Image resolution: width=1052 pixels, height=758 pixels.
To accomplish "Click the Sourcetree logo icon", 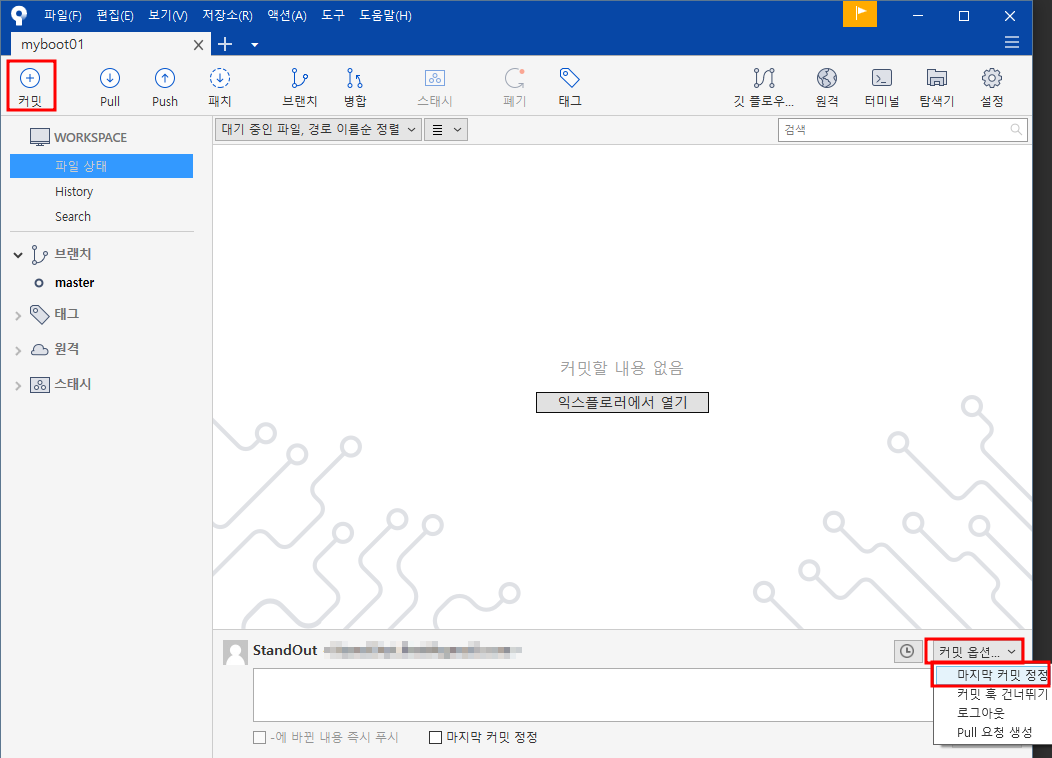I will pos(19,15).
